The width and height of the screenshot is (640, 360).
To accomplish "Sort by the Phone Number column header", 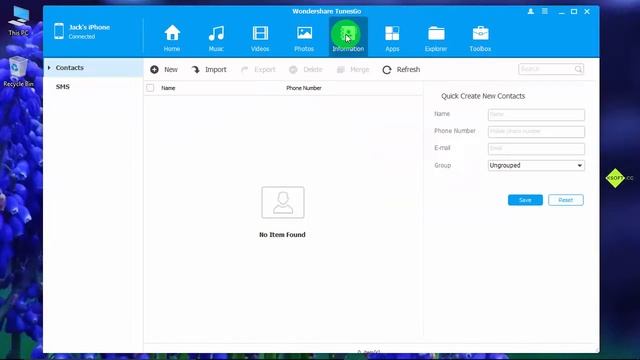I will click(304, 88).
